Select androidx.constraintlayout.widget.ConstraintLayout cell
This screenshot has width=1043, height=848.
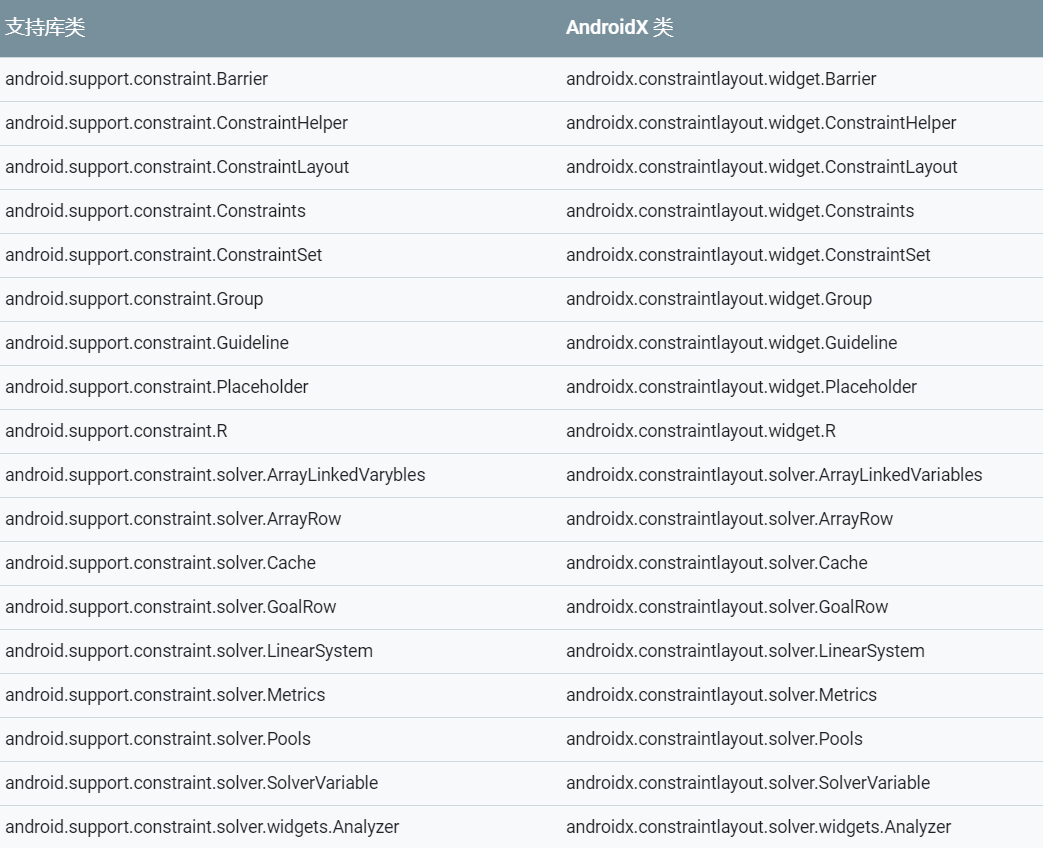tap(762, 167)
